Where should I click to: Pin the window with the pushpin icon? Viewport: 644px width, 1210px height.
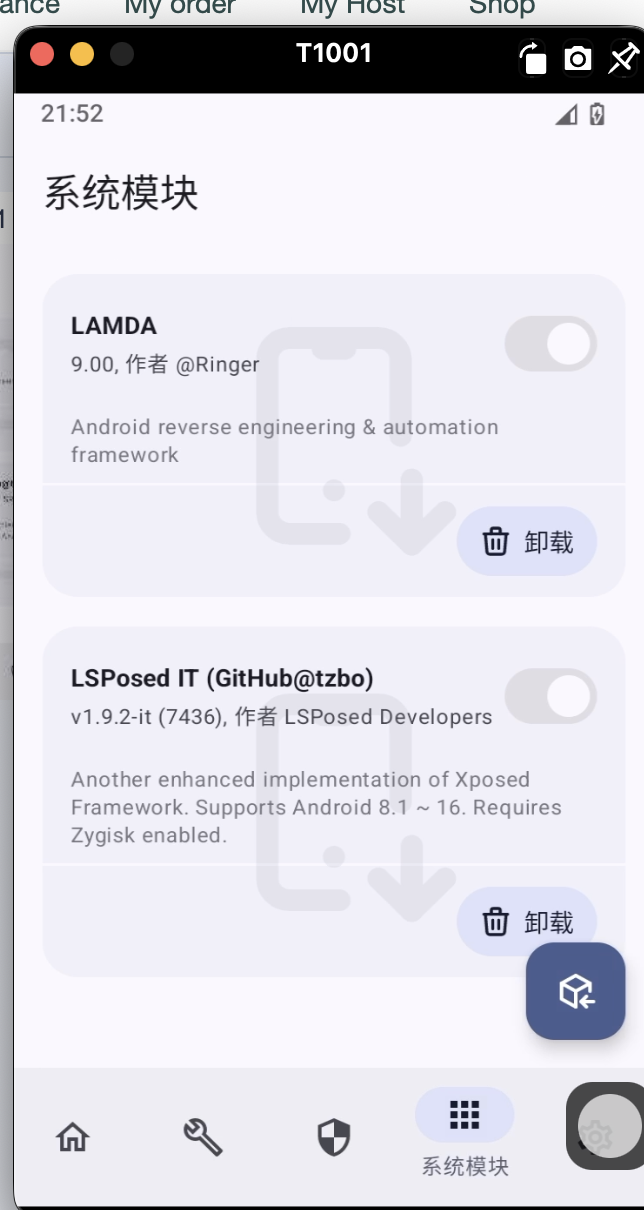coord(620,57)
